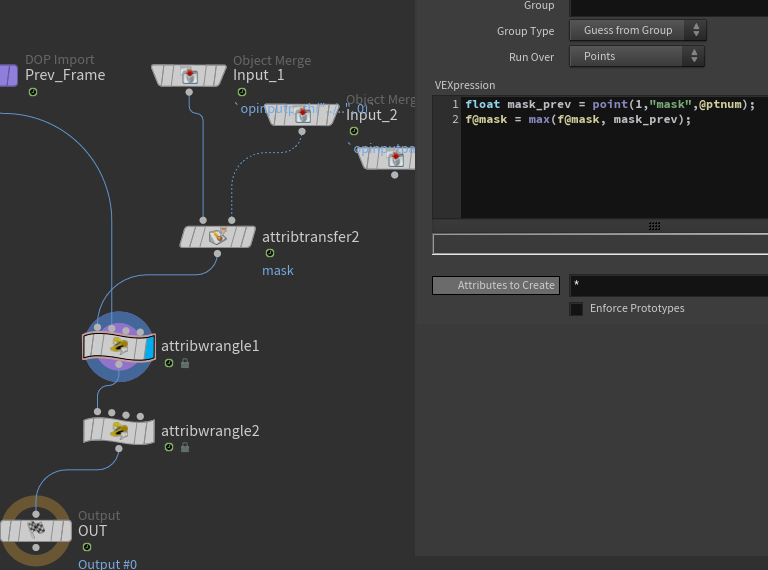Click first input connector of attribtransfer2
This screenshot has width=768, height=570.
coord(203,220)
